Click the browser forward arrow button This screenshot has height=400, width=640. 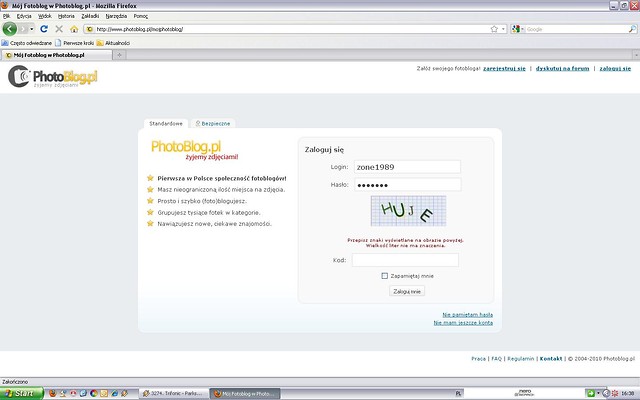[23, 29]
